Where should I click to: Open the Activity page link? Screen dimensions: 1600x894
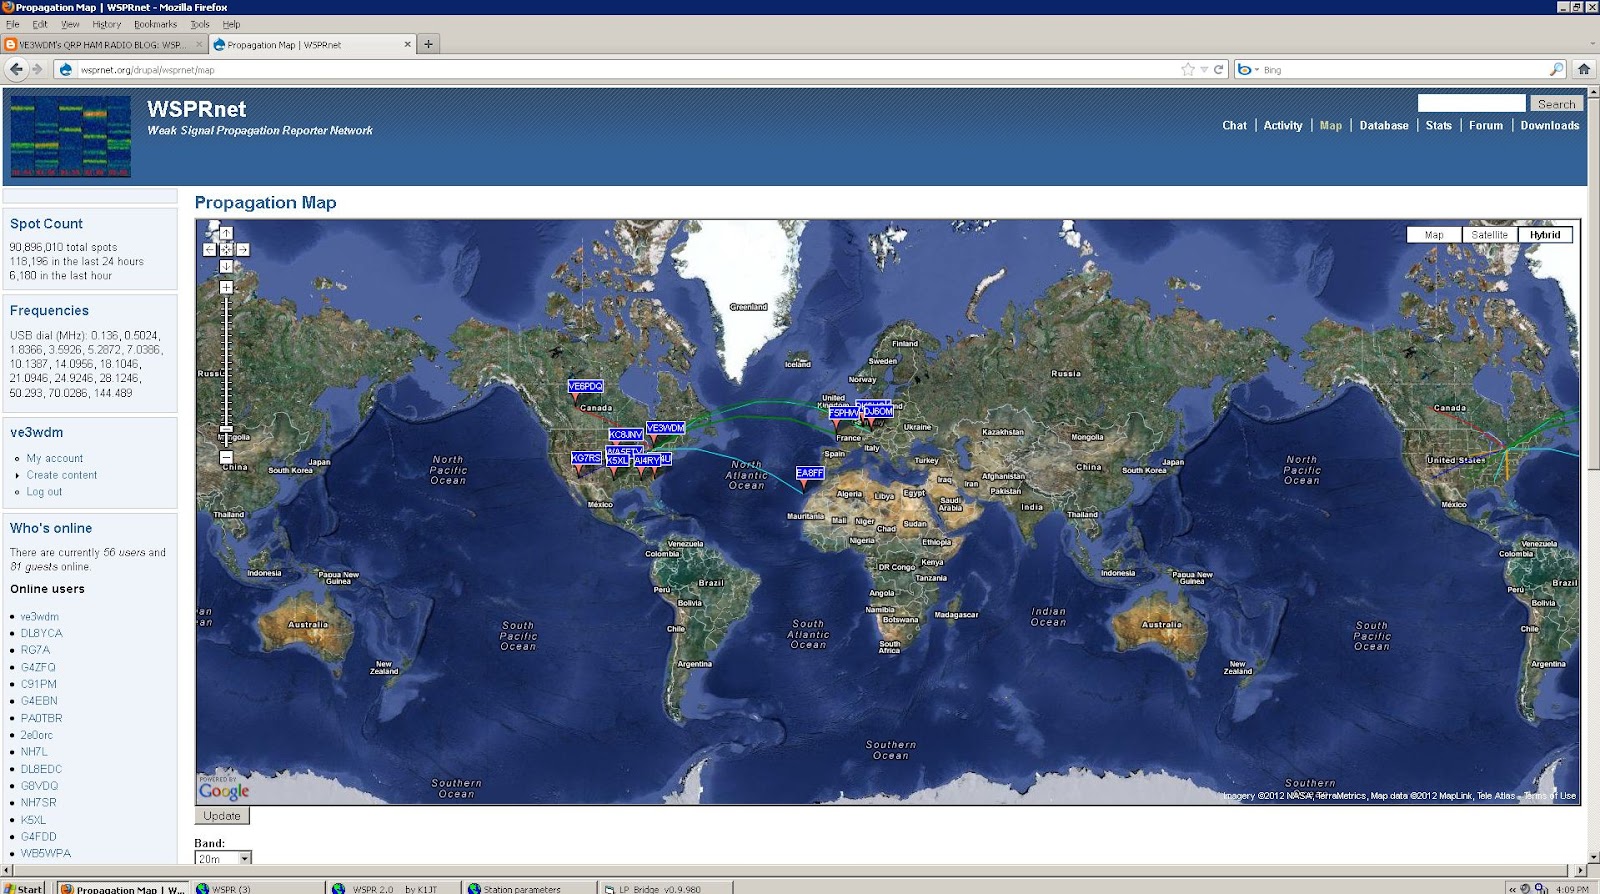click(1283, 126)
